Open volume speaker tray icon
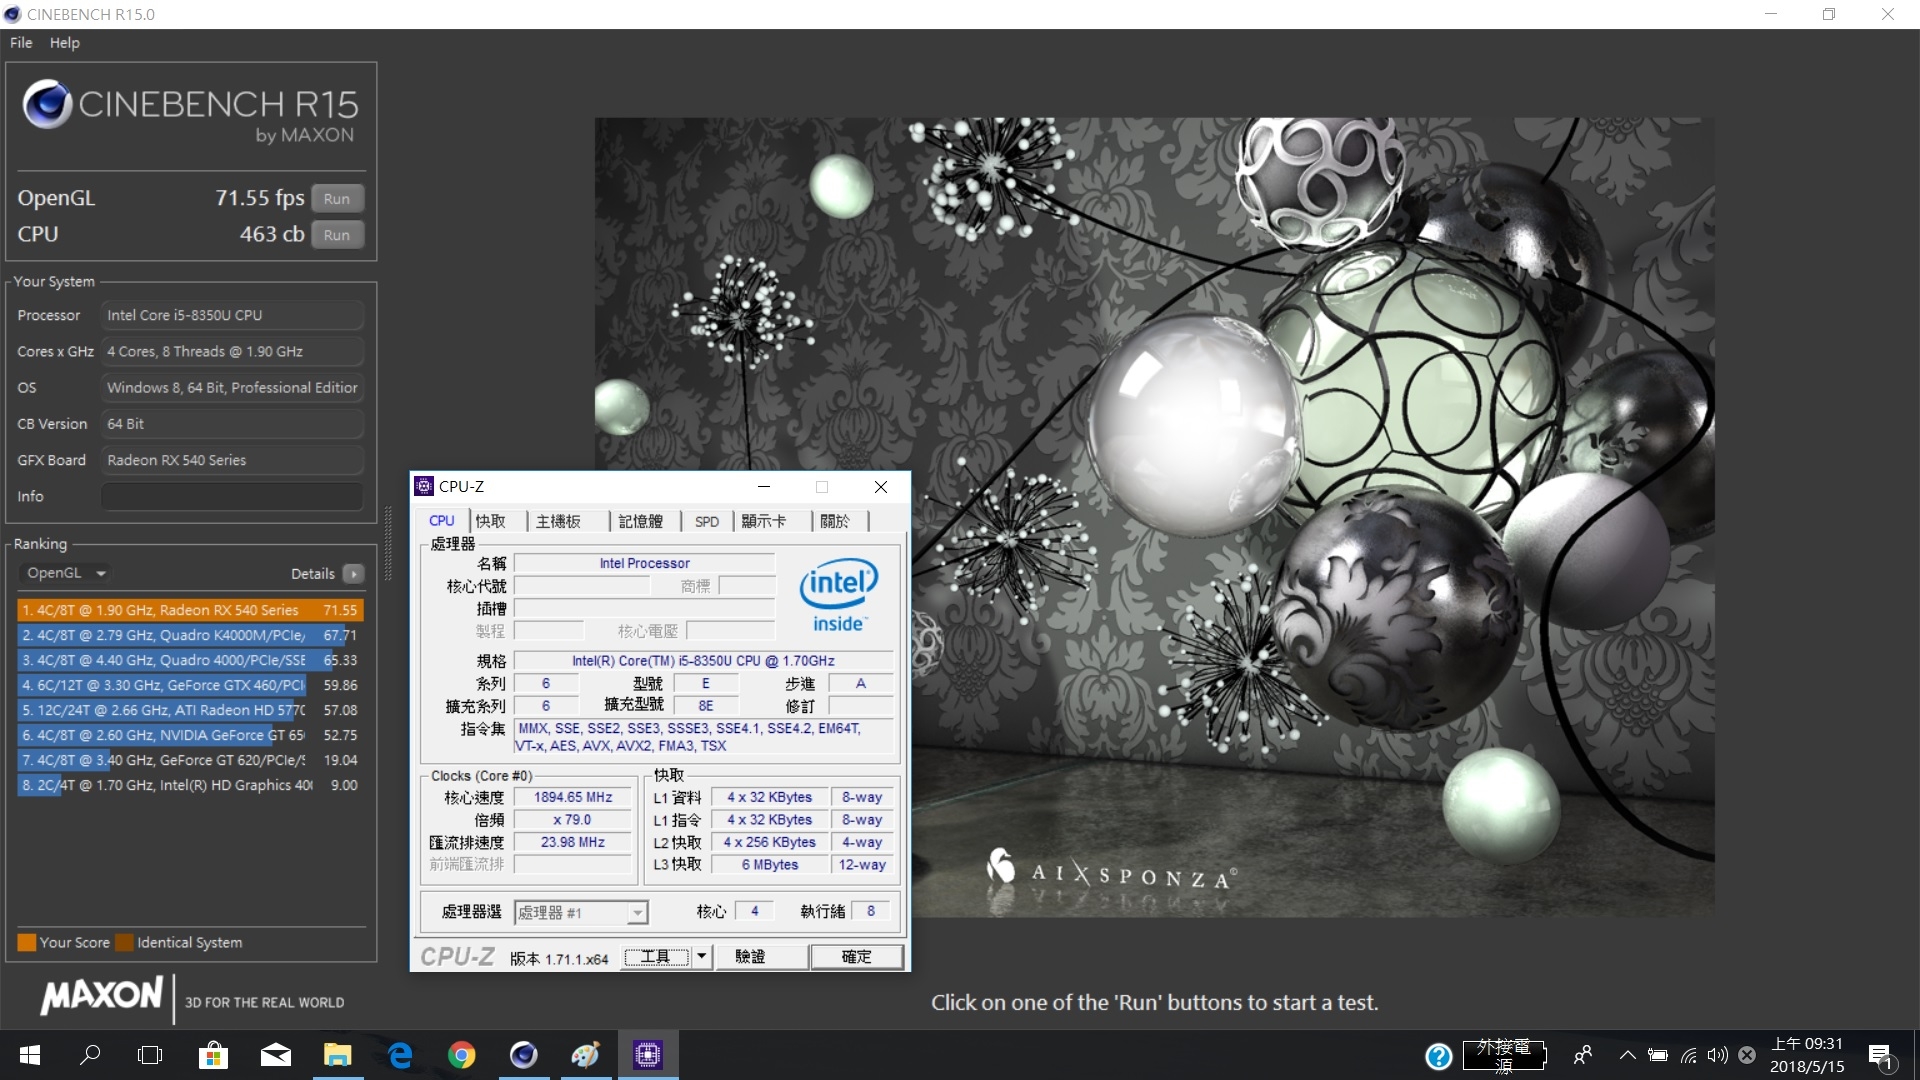 [x=1718, y=1055]
